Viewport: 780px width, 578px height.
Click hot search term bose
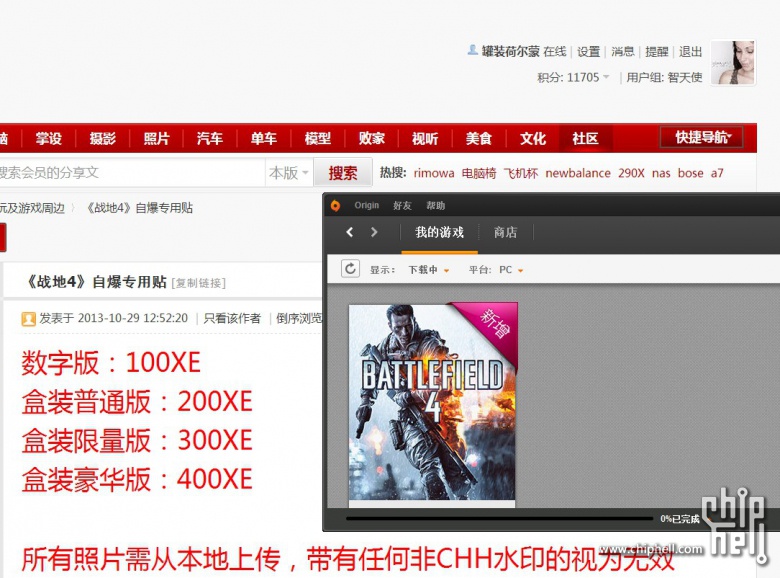click(690, 173)
